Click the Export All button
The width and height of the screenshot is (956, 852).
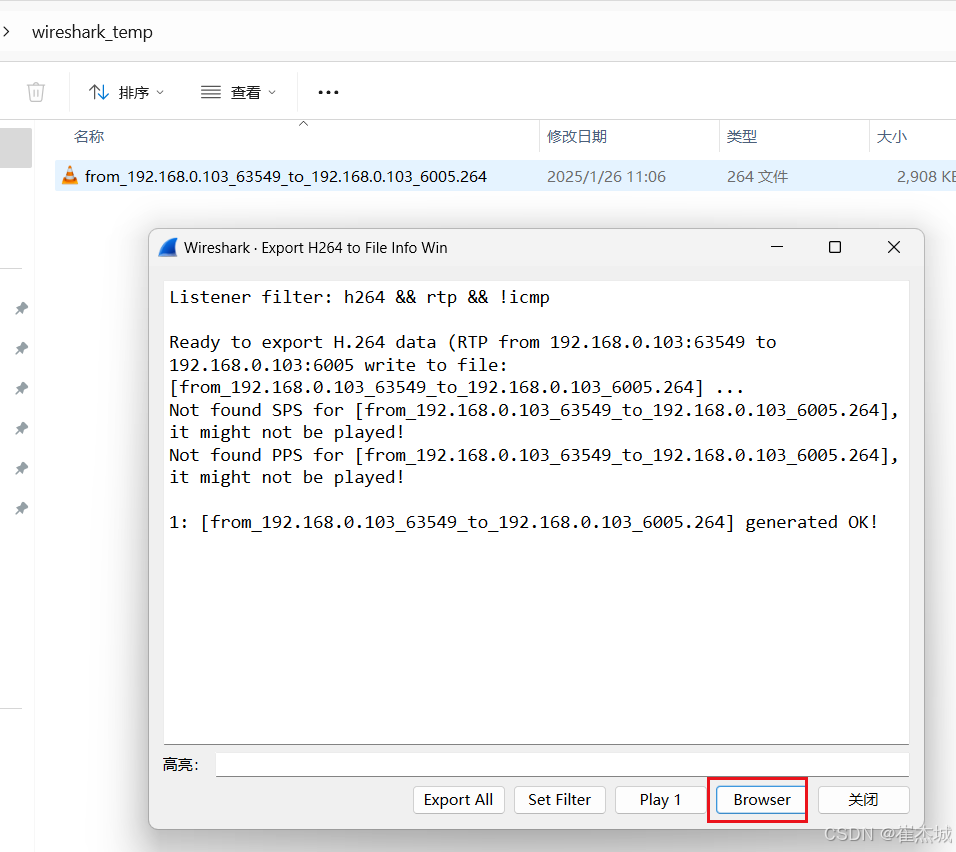(x=458, y=800)
